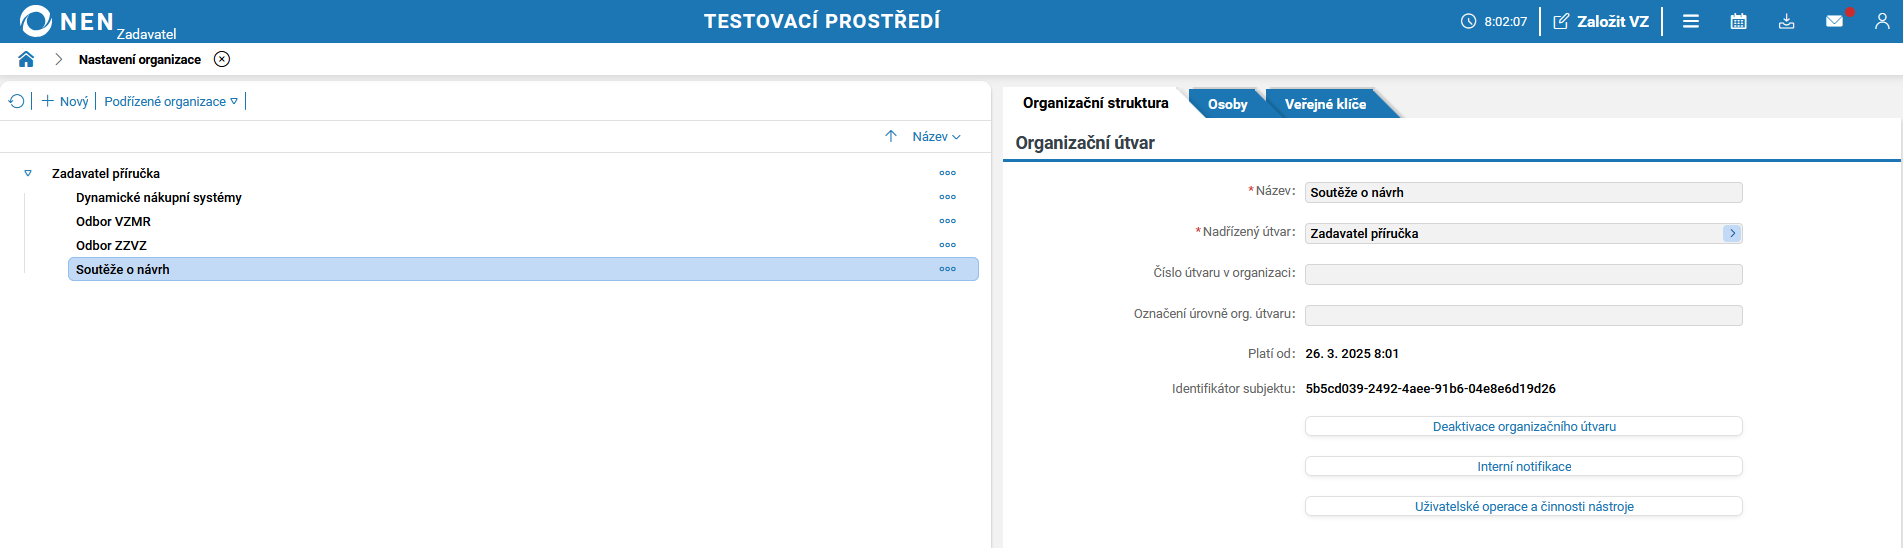Click the session clock timer
The image size is (1903, 548).
[x=1494, y=21]
